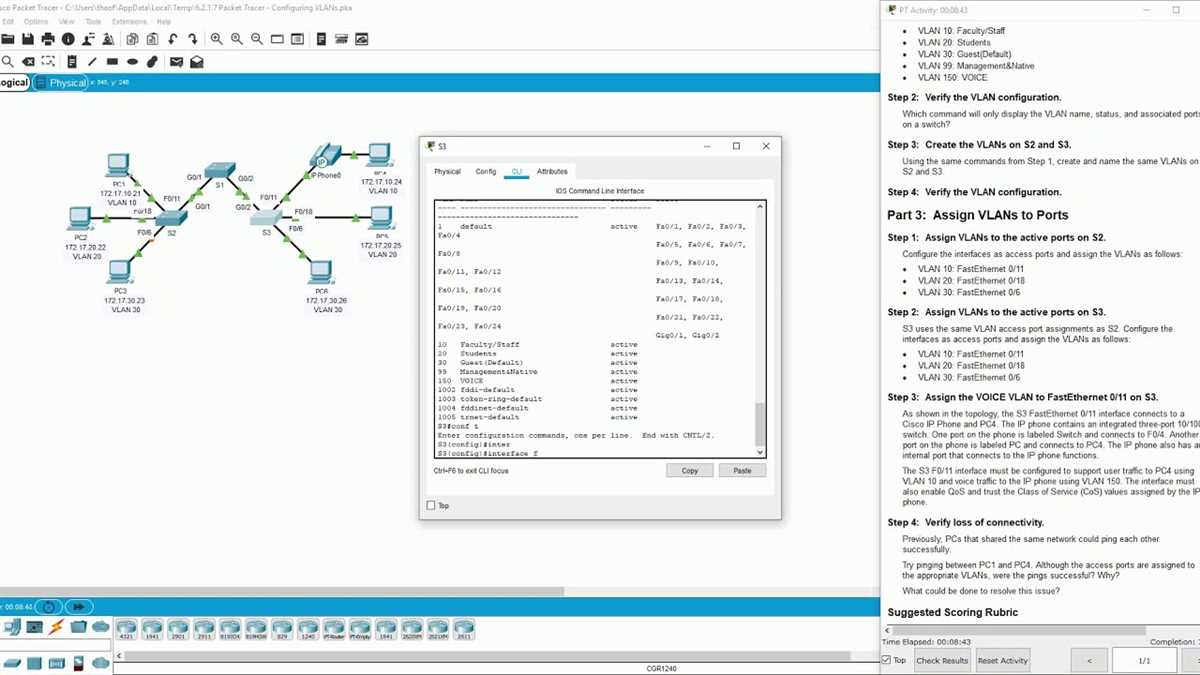Click Fast Forward Time button
The image size is (1200, 675).
[78, 606]
